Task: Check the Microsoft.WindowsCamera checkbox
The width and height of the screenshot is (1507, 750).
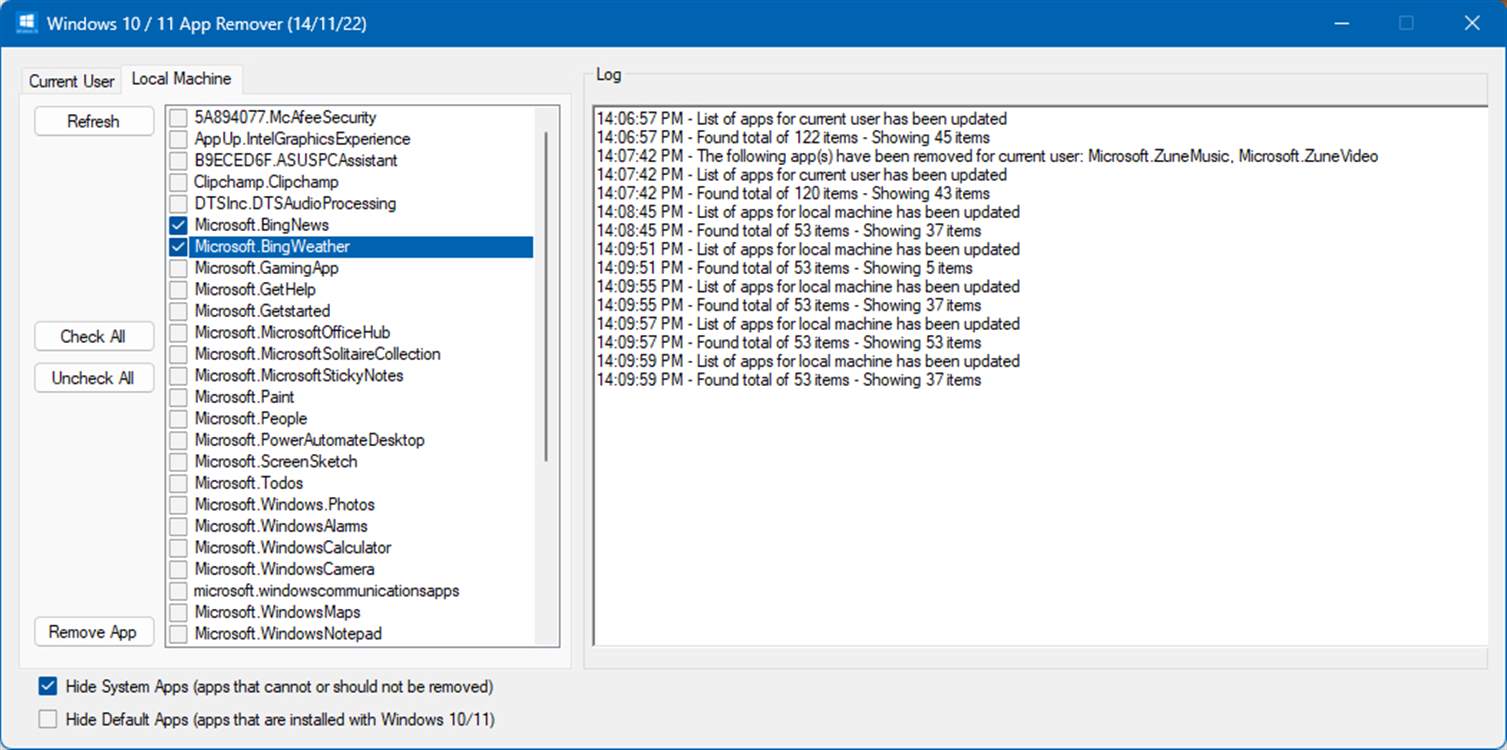Action: click(178, 569)
